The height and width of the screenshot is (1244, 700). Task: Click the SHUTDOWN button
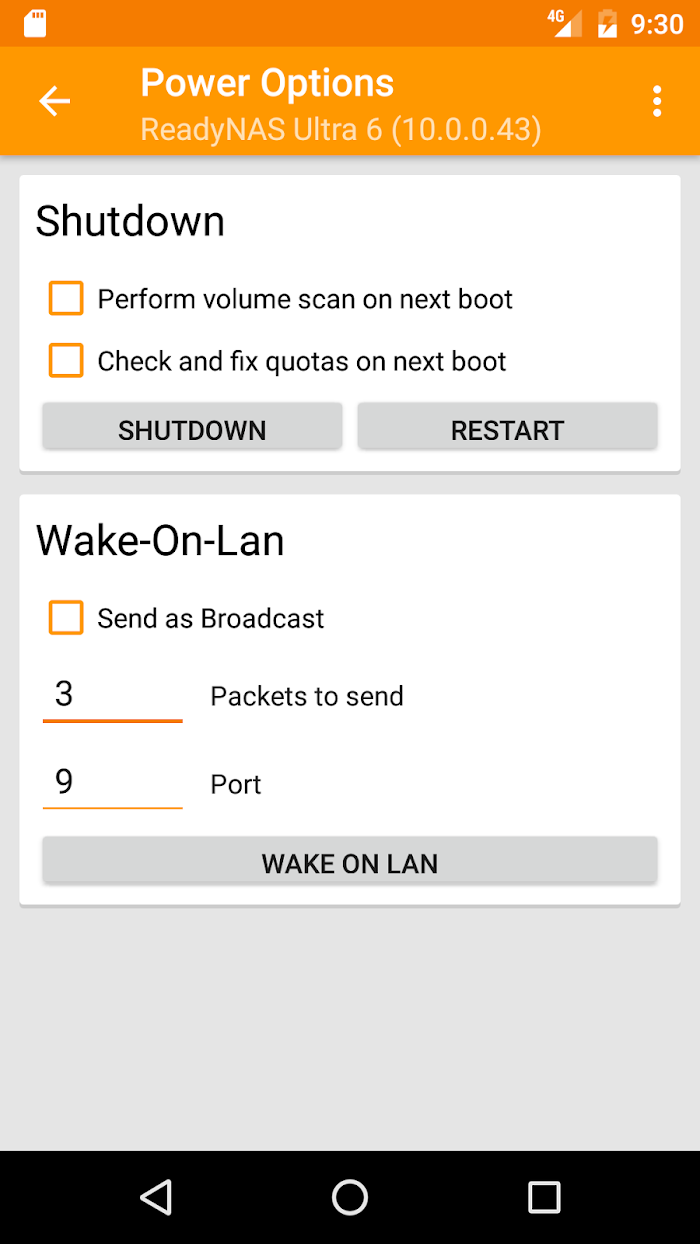pos(192,429)
